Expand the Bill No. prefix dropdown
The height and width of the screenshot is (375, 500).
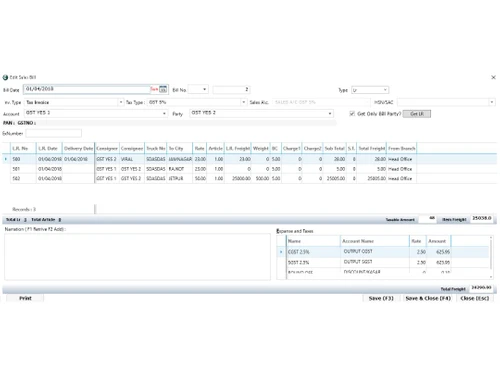(204, 89)
